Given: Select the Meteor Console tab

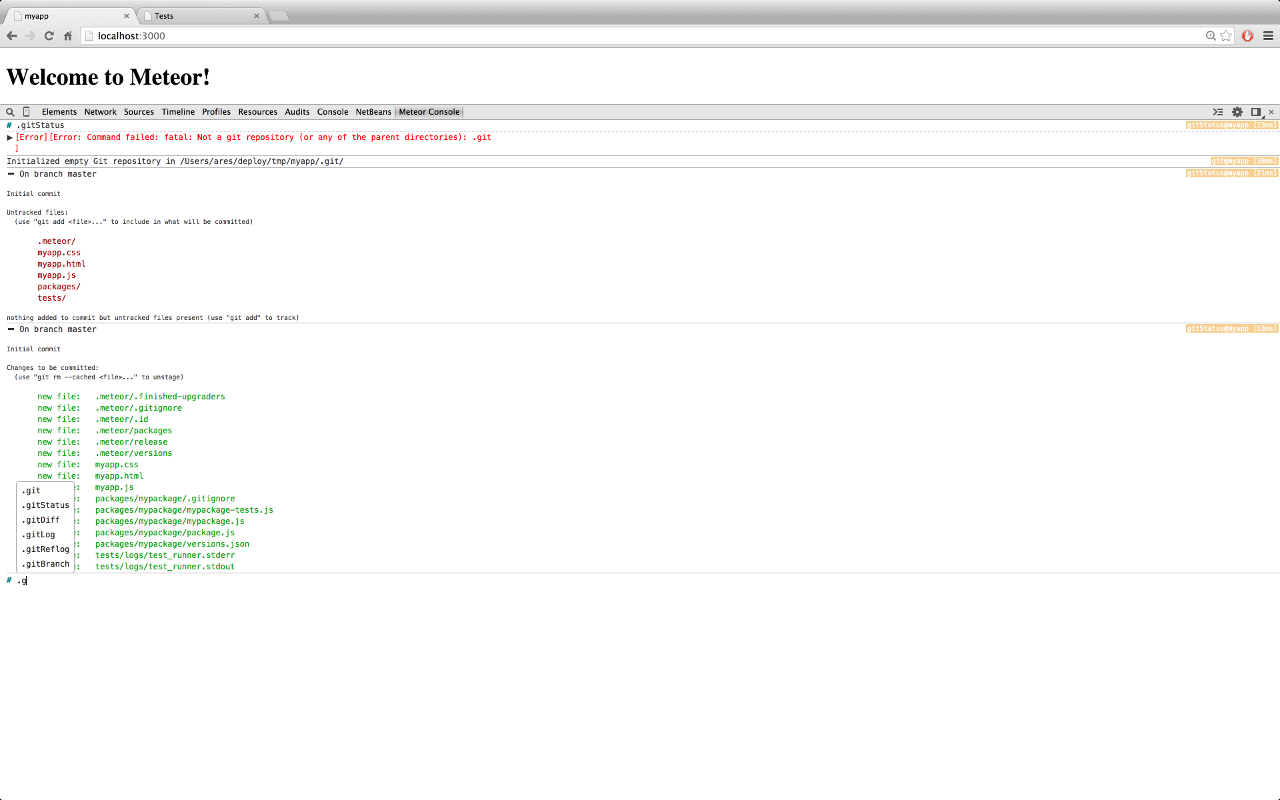Looking at the screenshot, I should coord(429,112).
